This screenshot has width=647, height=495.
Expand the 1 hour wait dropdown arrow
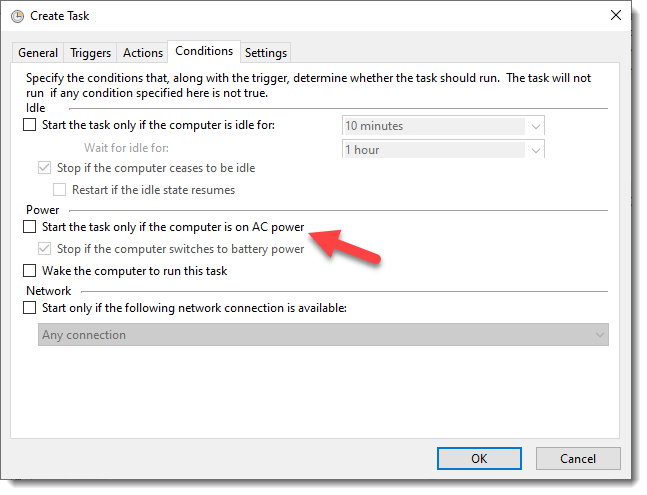pos(536,150)
